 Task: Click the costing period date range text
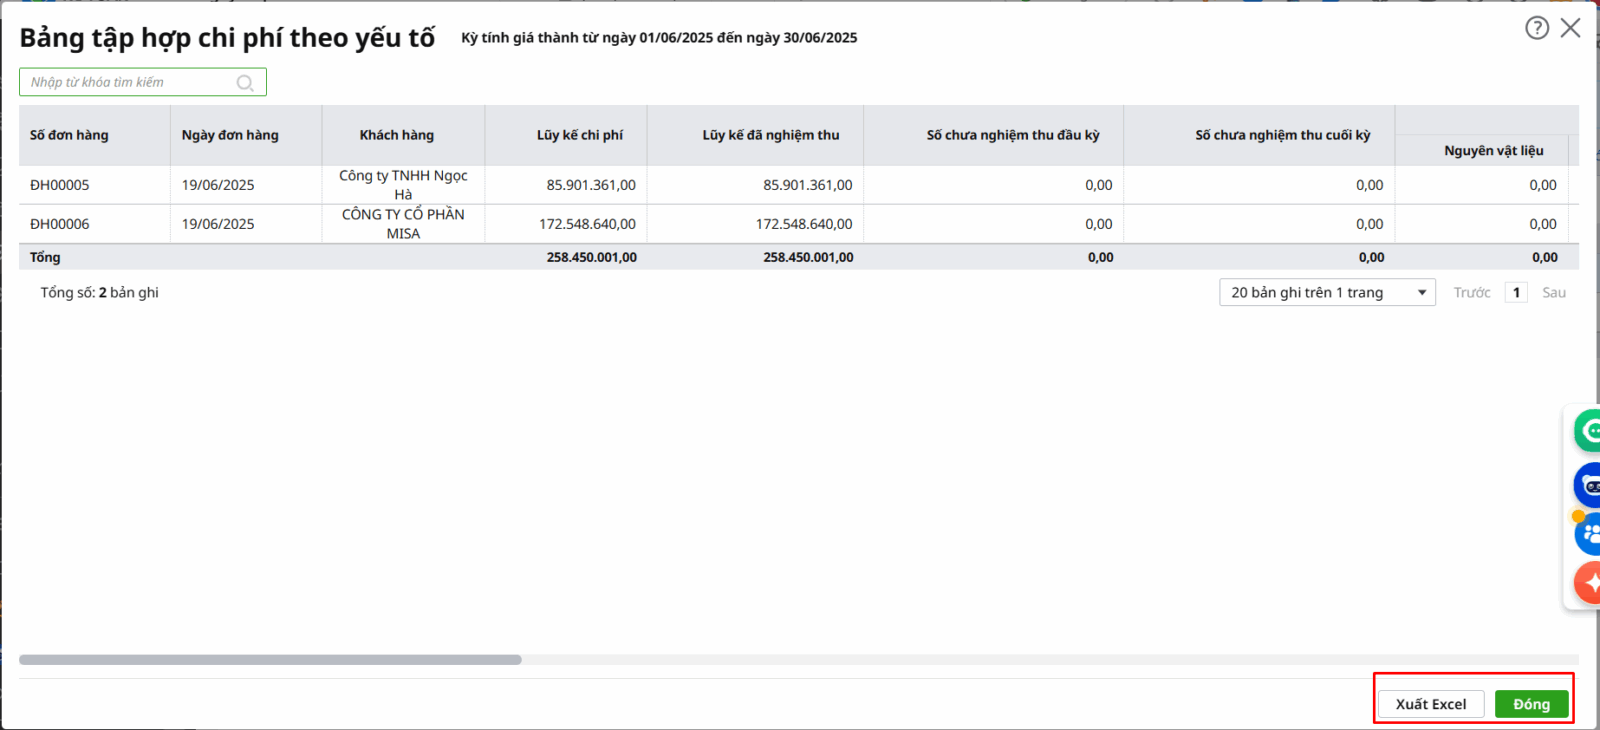[659, 38]
